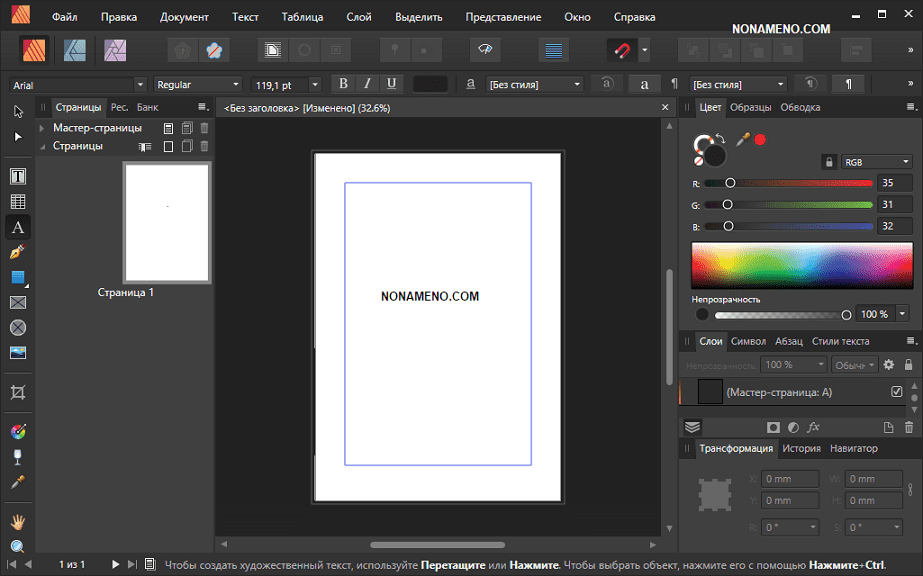Toggle visibility checkbox of Мастер-страница: A layer
923x576 pixels.
896,392
